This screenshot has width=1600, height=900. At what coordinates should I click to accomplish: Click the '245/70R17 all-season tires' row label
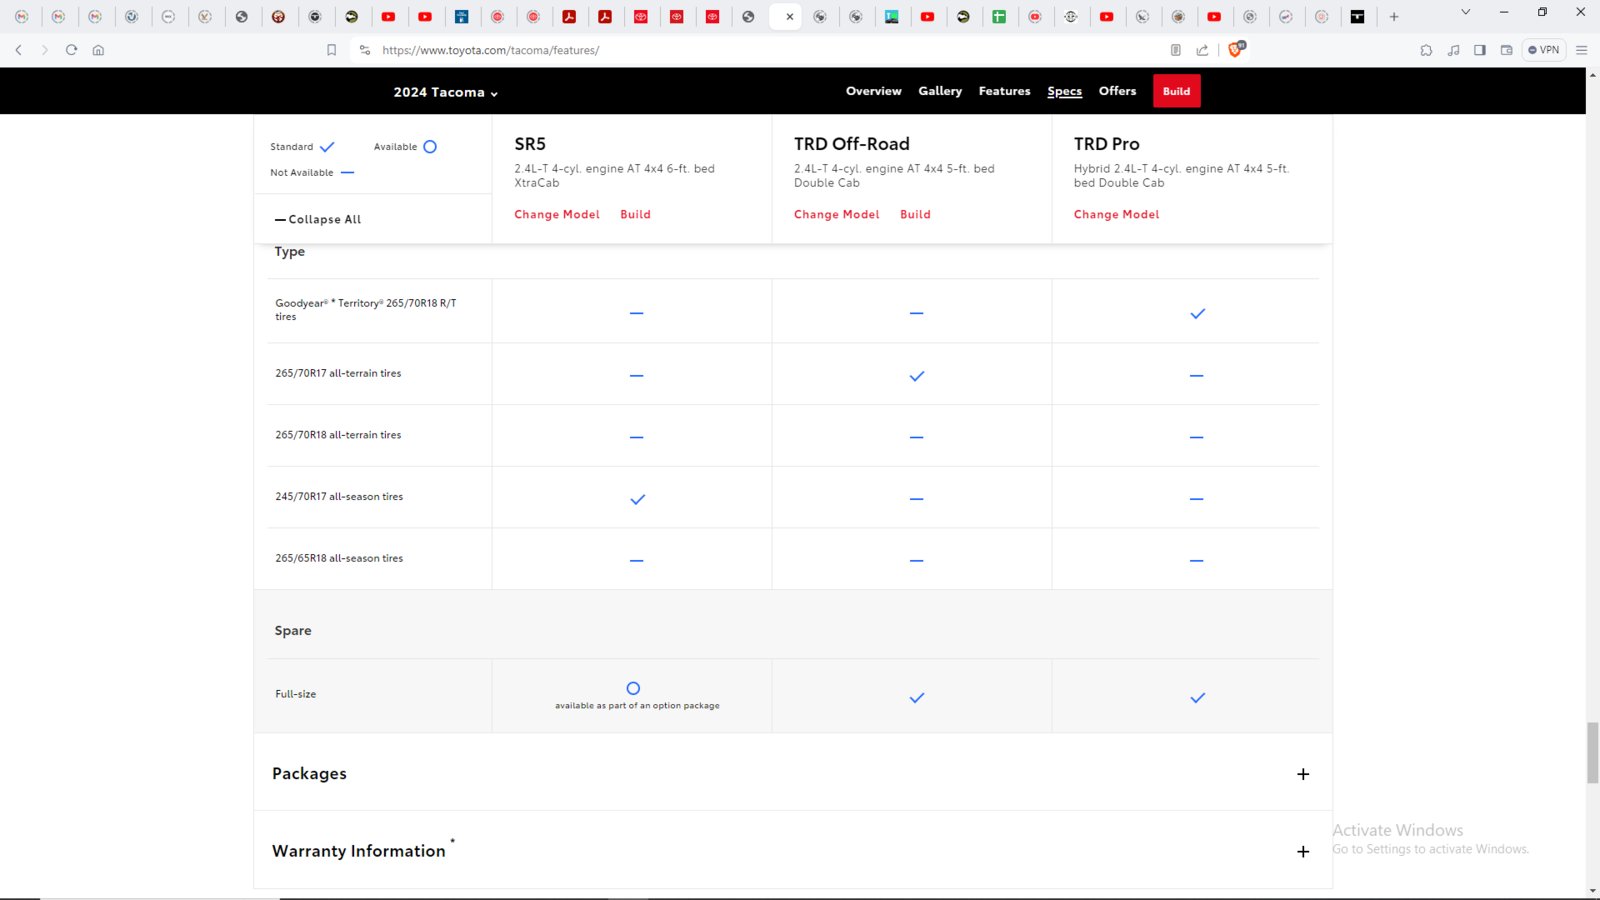click(339, 497)
